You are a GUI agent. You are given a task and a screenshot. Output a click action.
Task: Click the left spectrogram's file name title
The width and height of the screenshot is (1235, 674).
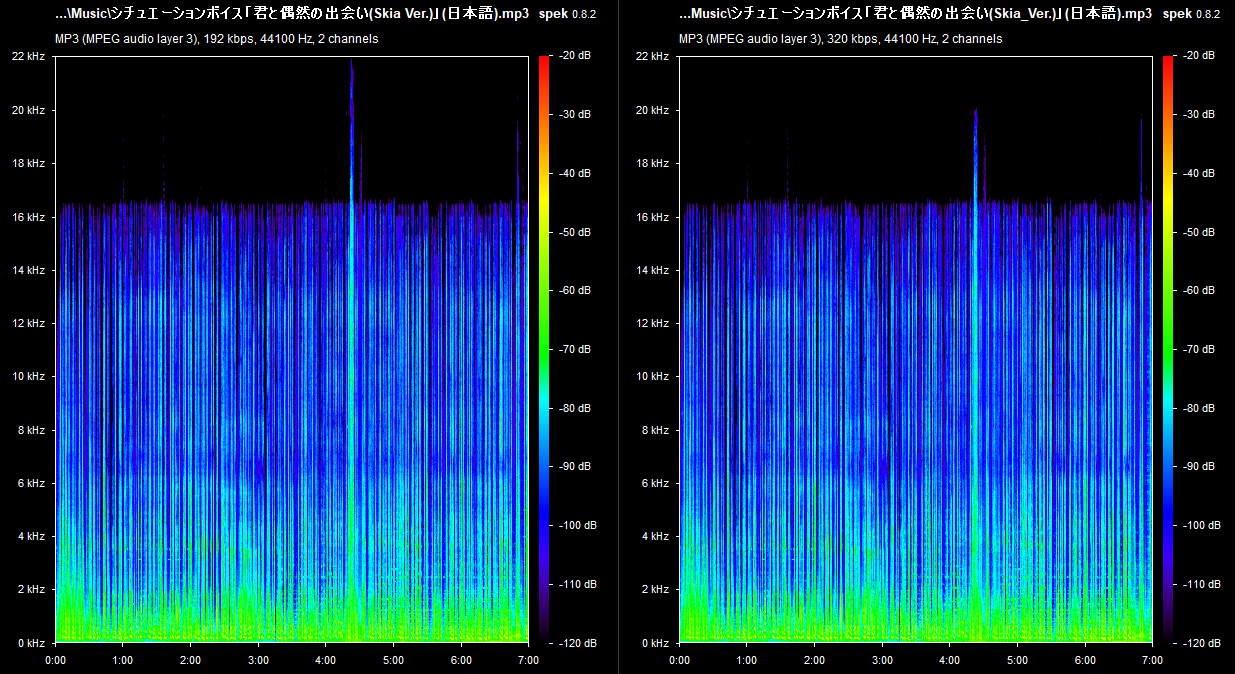pyautogui.click(x=291, y=14)
